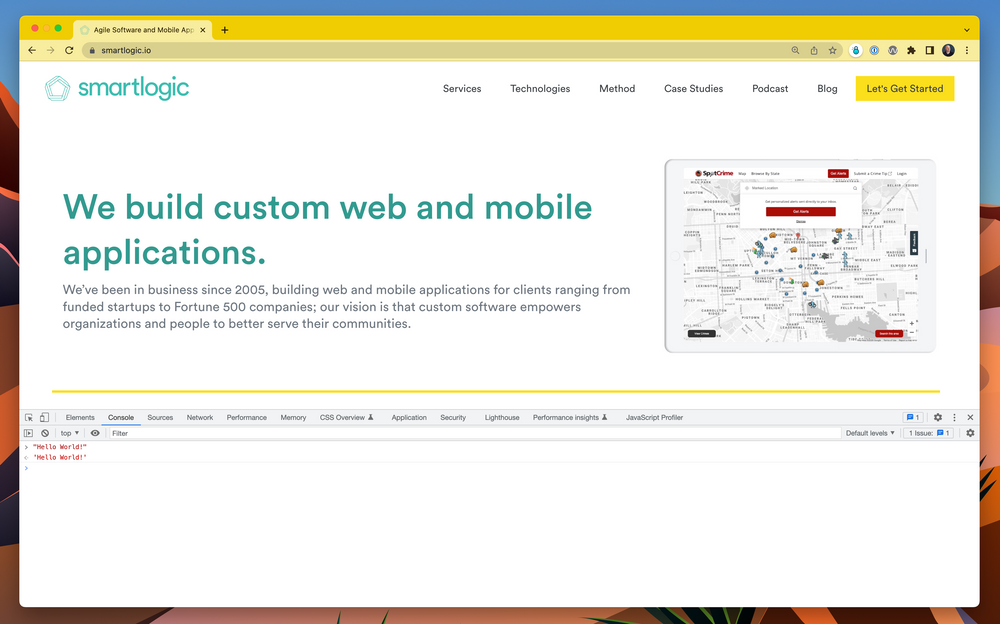Open the Case Studies nav link
The width and height of the screenshot is (1000, 624).
pyautogui.click(x=693, y=89)
